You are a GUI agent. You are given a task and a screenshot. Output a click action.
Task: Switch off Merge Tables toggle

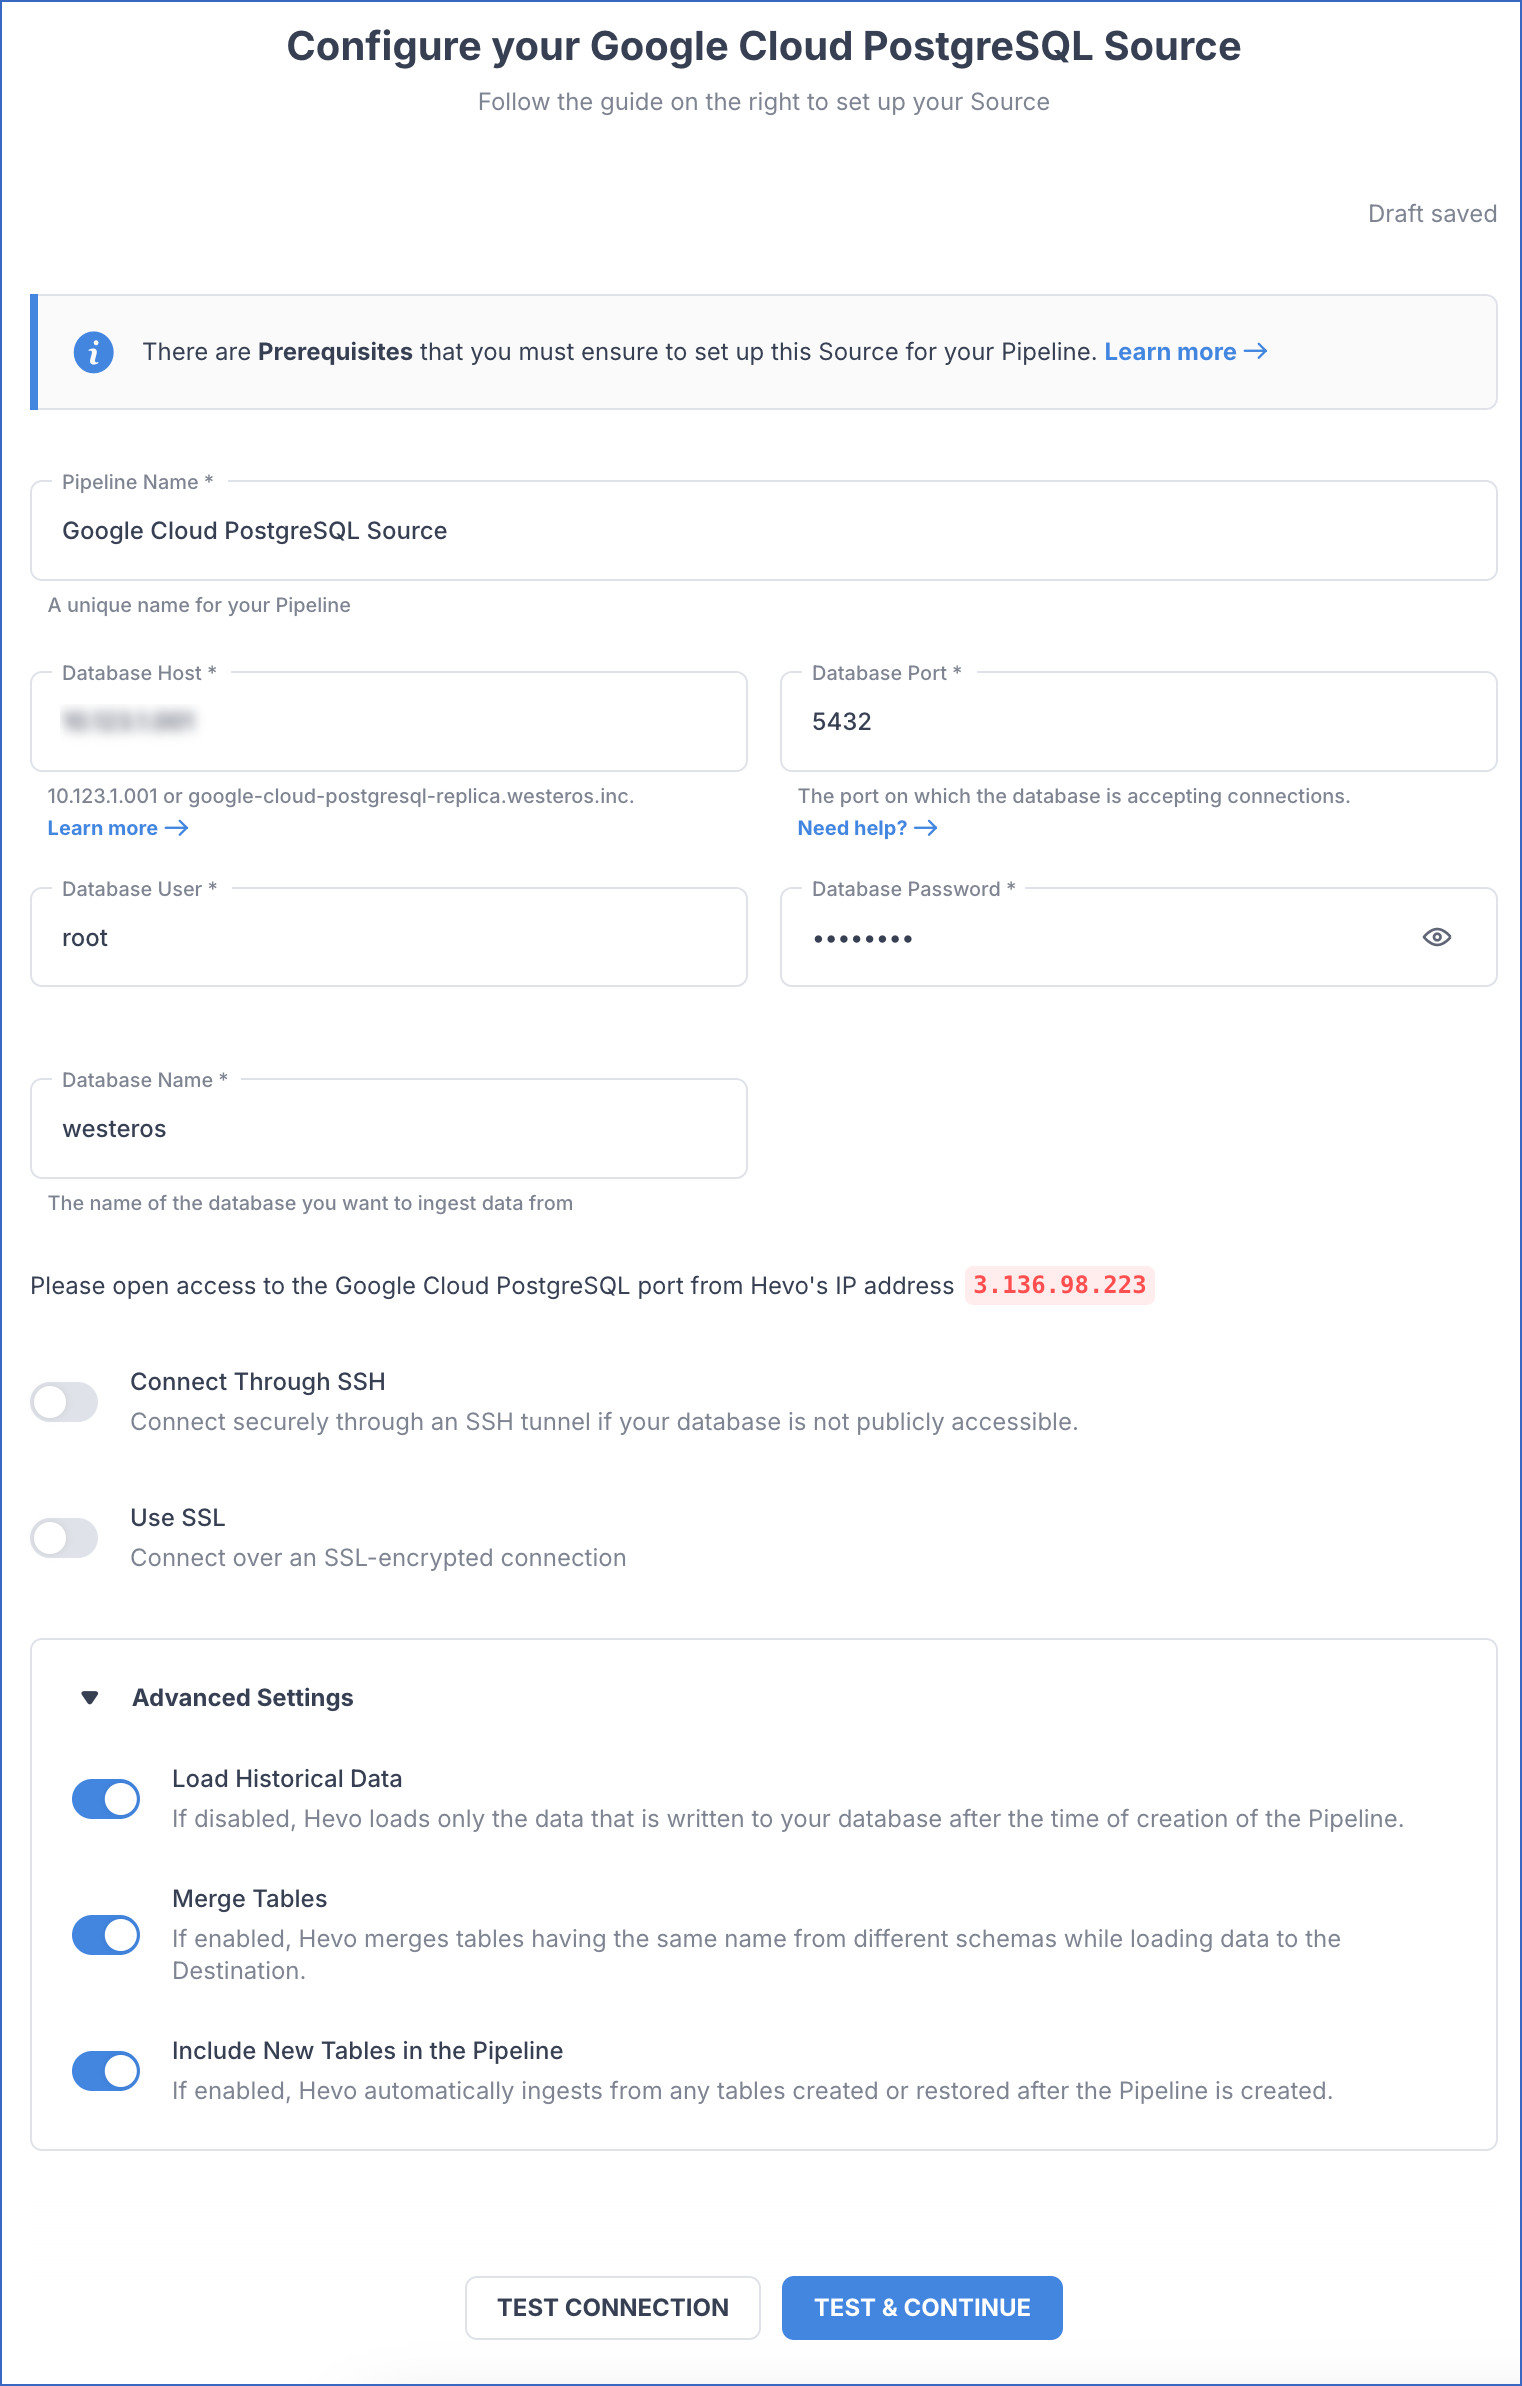tap(106, 1935)
